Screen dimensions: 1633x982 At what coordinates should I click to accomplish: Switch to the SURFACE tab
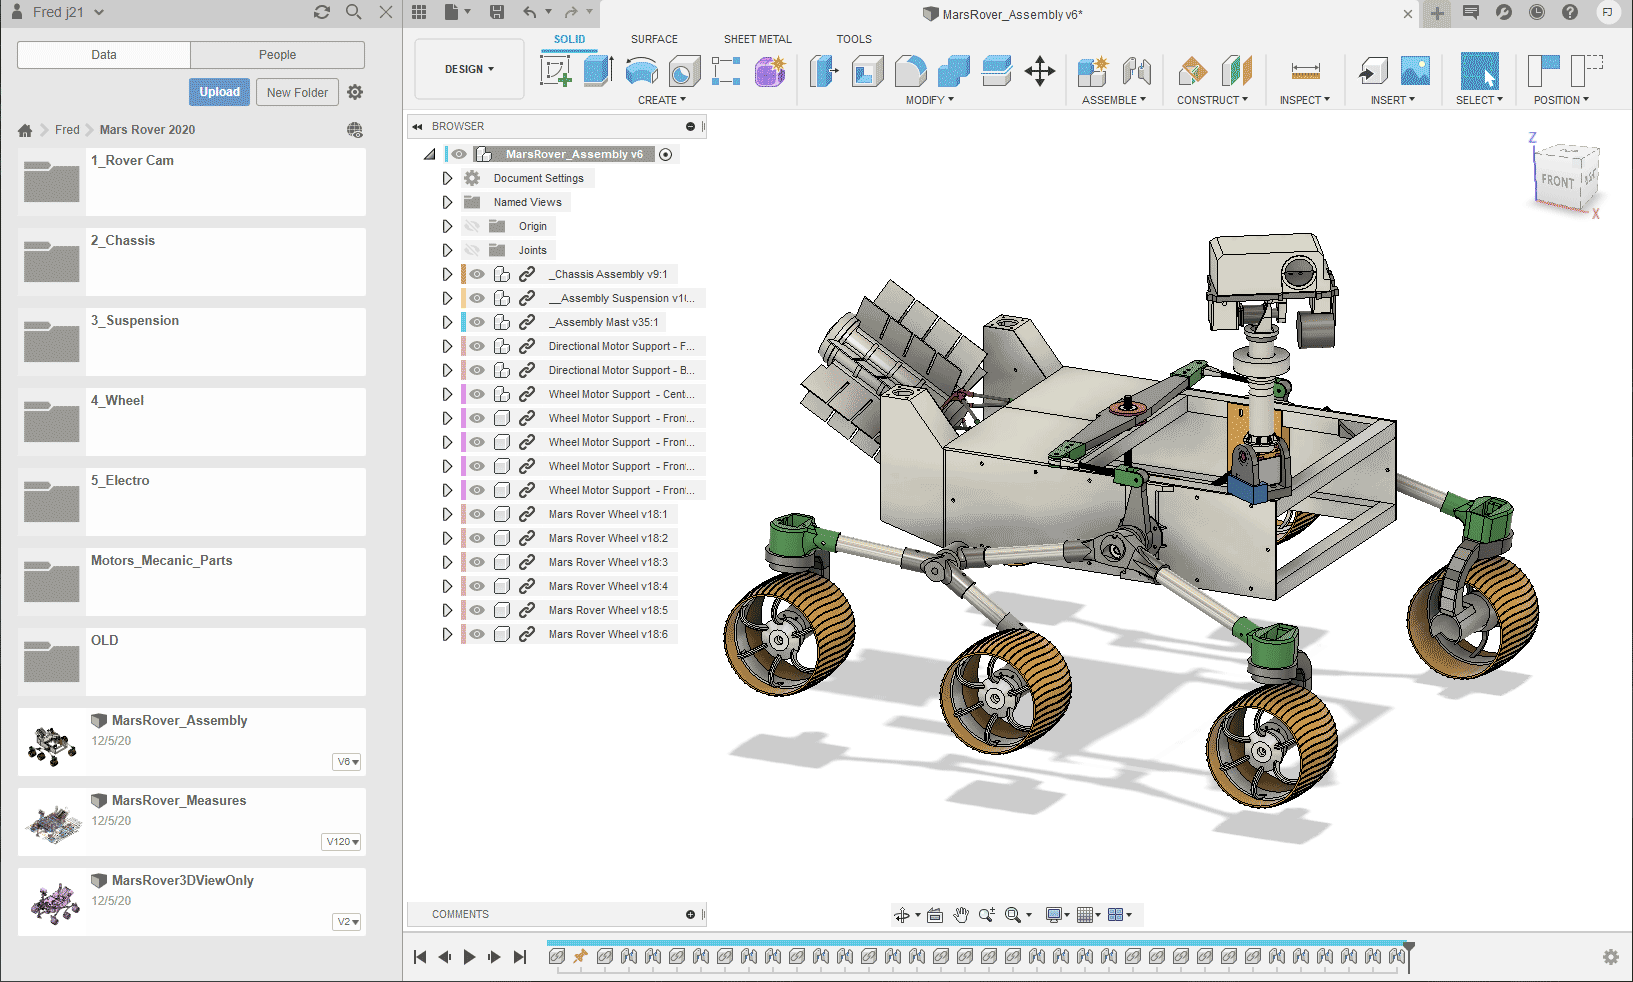pyautogui.click(x=654, y=39)
